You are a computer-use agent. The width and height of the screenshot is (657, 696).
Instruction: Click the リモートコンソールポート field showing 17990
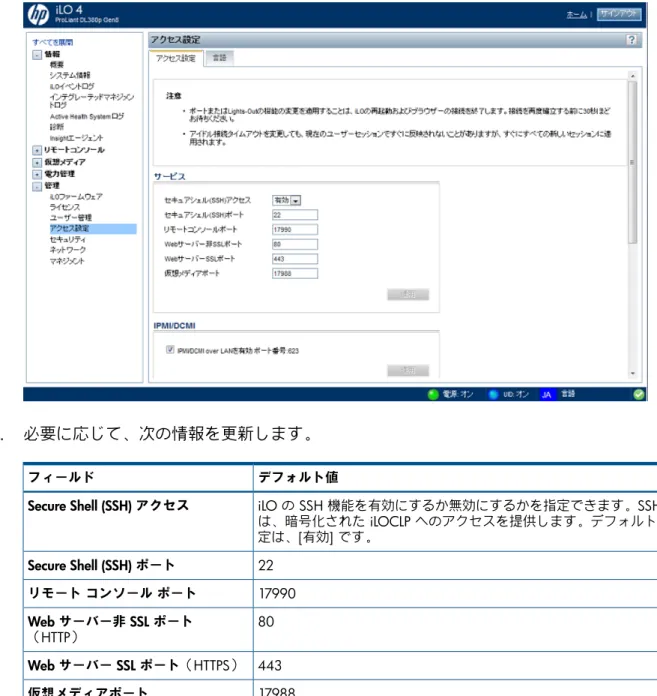(295, 229)
